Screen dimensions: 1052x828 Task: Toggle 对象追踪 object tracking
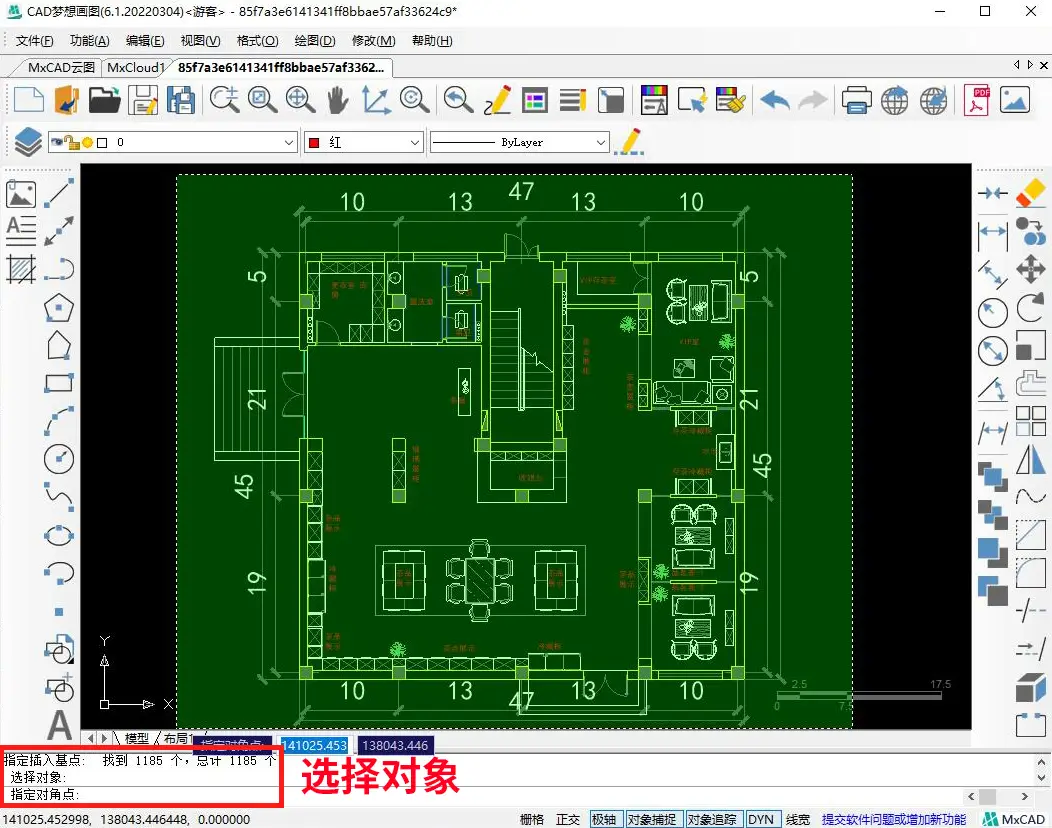(x=712, y=819)
